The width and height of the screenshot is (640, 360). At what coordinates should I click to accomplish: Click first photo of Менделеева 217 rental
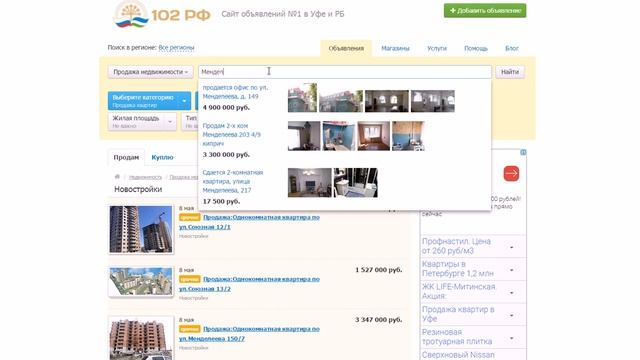[310, 182]
